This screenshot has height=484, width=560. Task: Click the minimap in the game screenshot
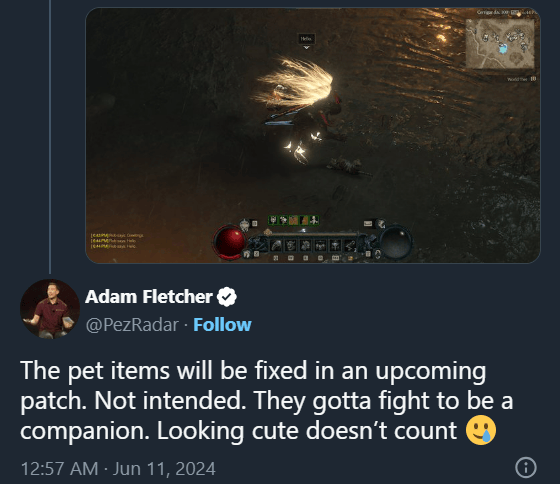pos(500,43)
